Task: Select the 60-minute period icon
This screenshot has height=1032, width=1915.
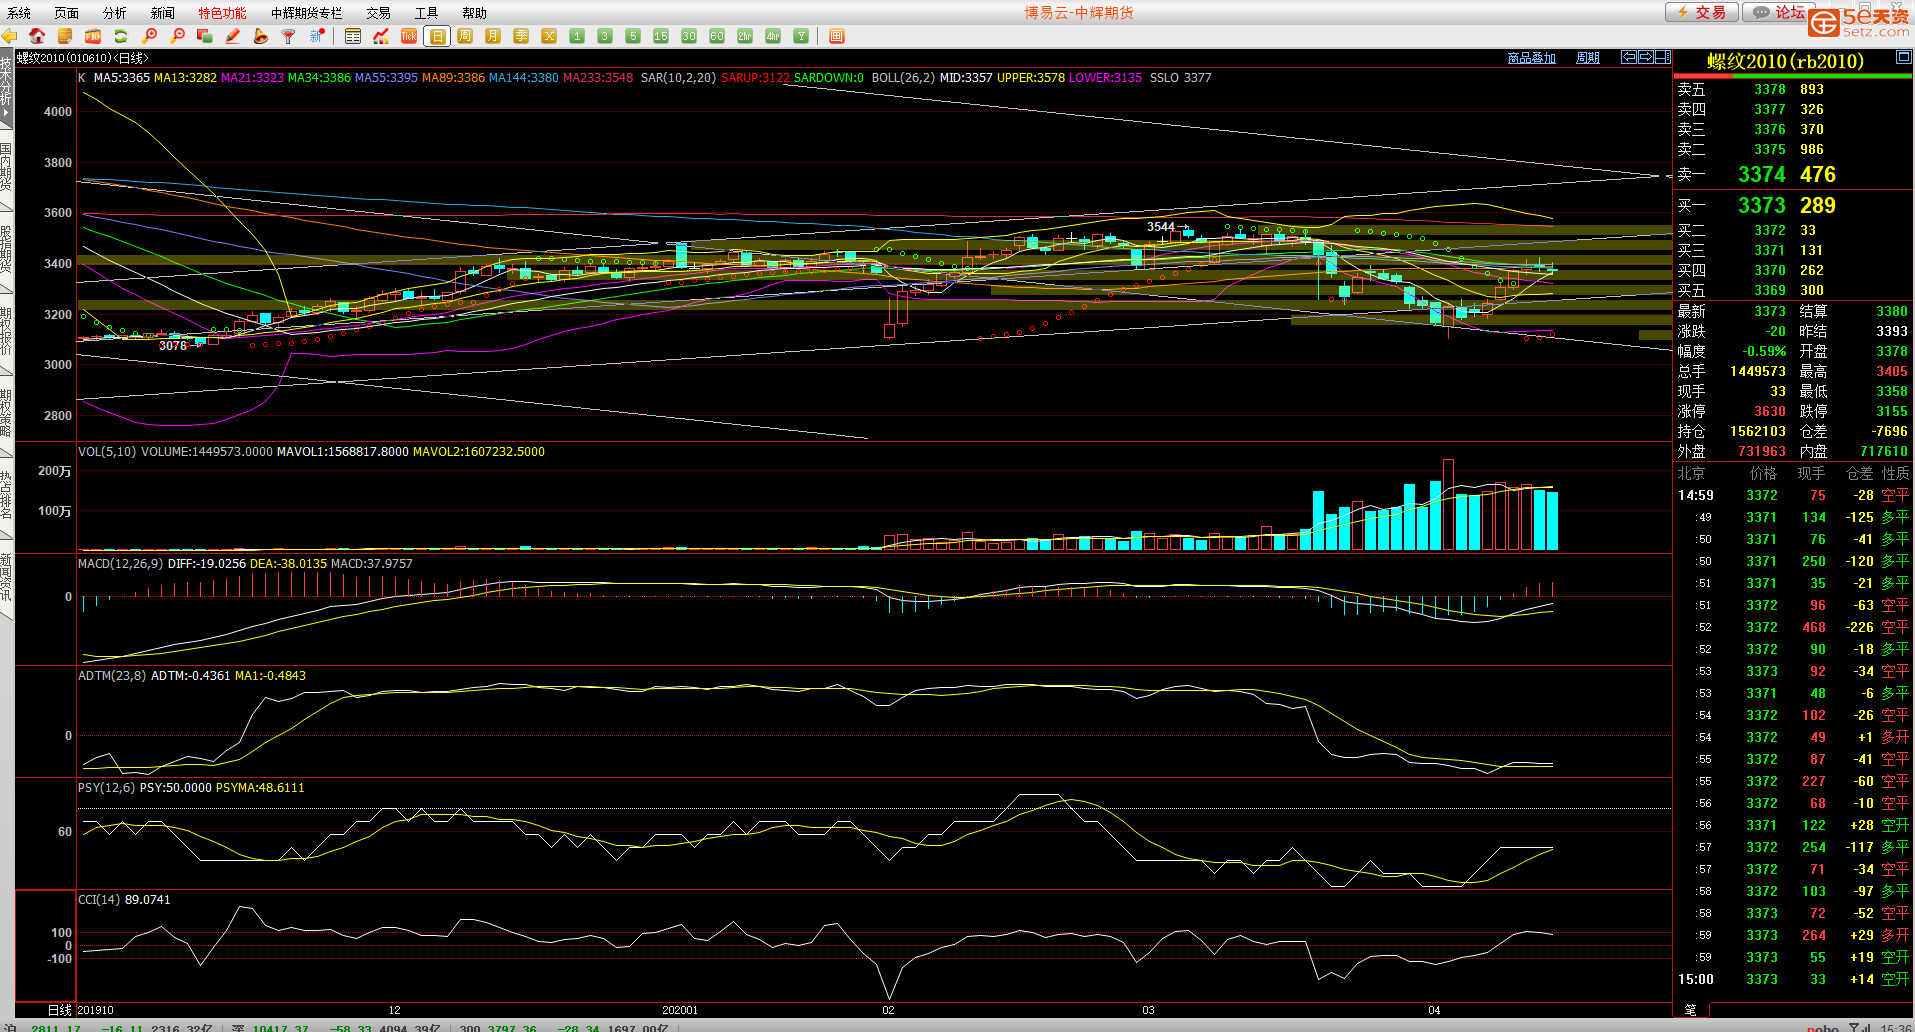Action: click(717, 36)
